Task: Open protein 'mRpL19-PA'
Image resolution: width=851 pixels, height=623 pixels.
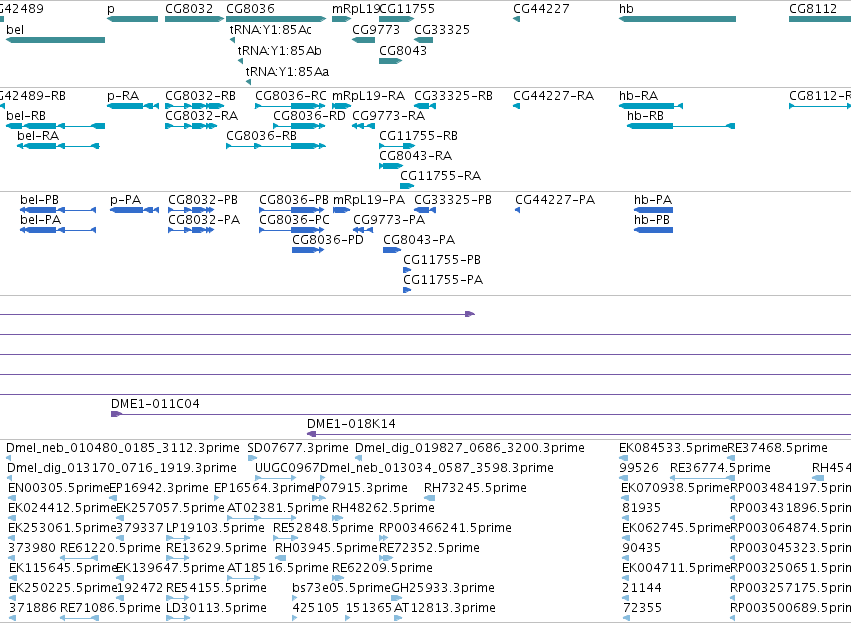Action: (369, 200)
